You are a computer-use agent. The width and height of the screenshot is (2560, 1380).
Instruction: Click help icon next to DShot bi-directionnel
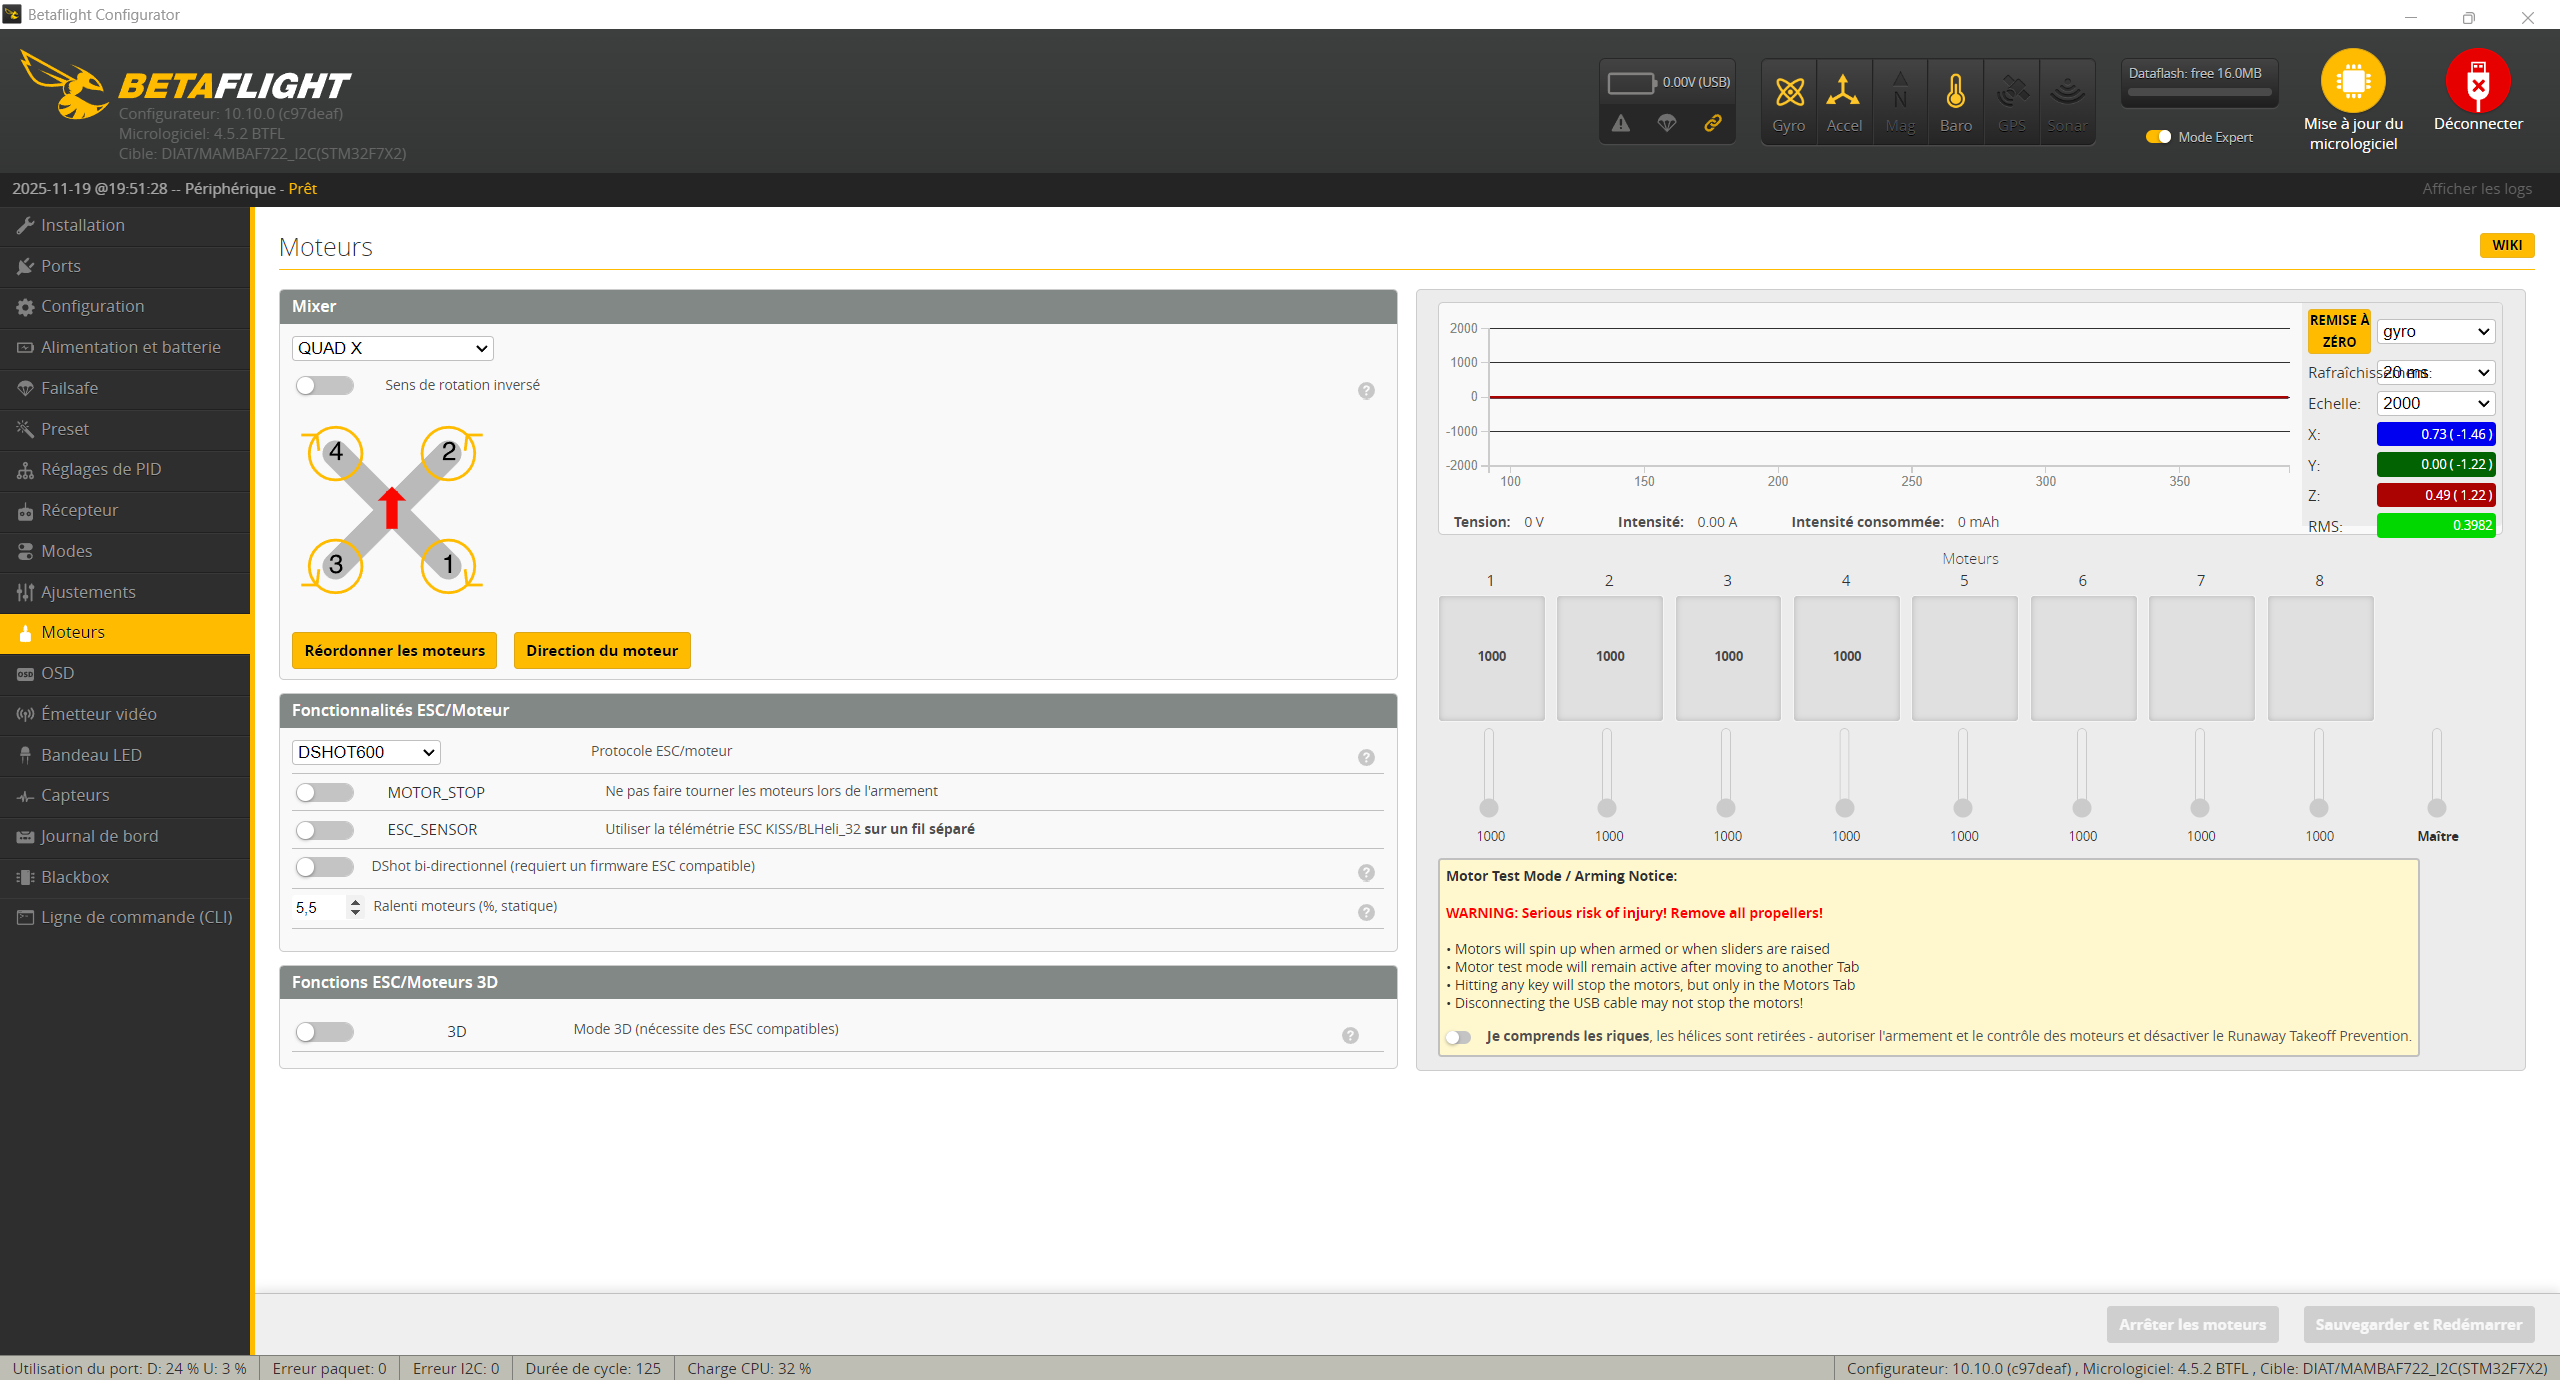click(x=1366, y=873)
